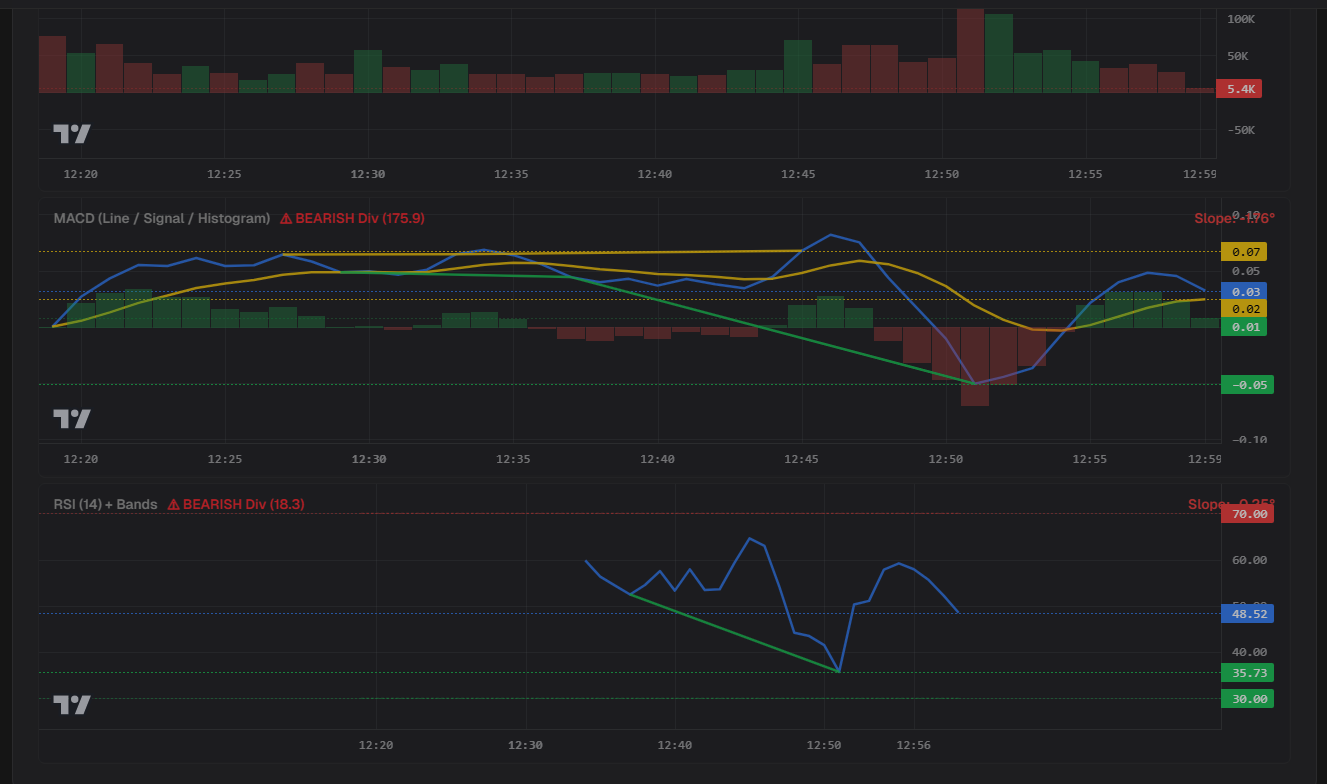Click the green 35.73 RSI band level label
Screen dimensions: 1327x784
click(1247, 673)
